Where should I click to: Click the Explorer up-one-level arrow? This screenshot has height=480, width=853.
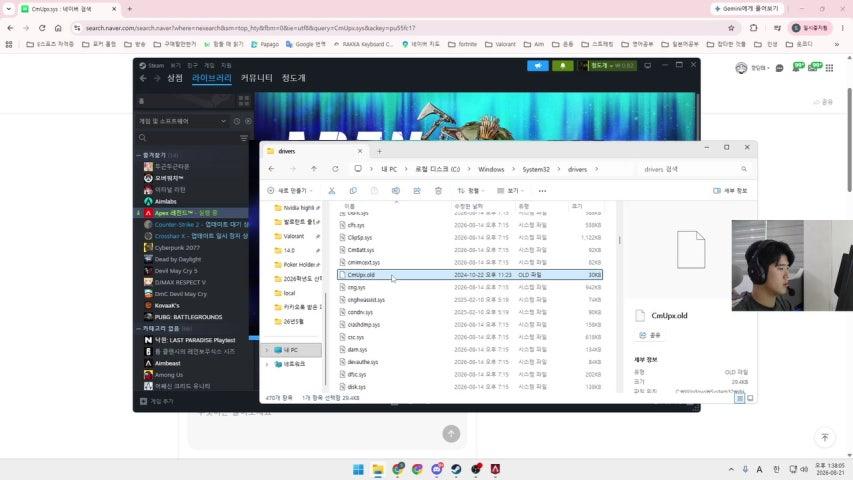coord(314,169)
